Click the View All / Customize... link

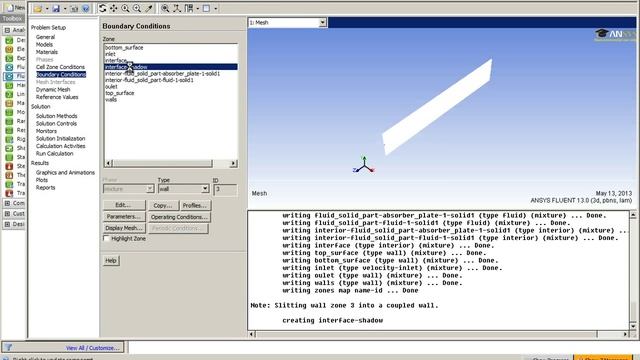pyautogui.click(x=93, y=348)
